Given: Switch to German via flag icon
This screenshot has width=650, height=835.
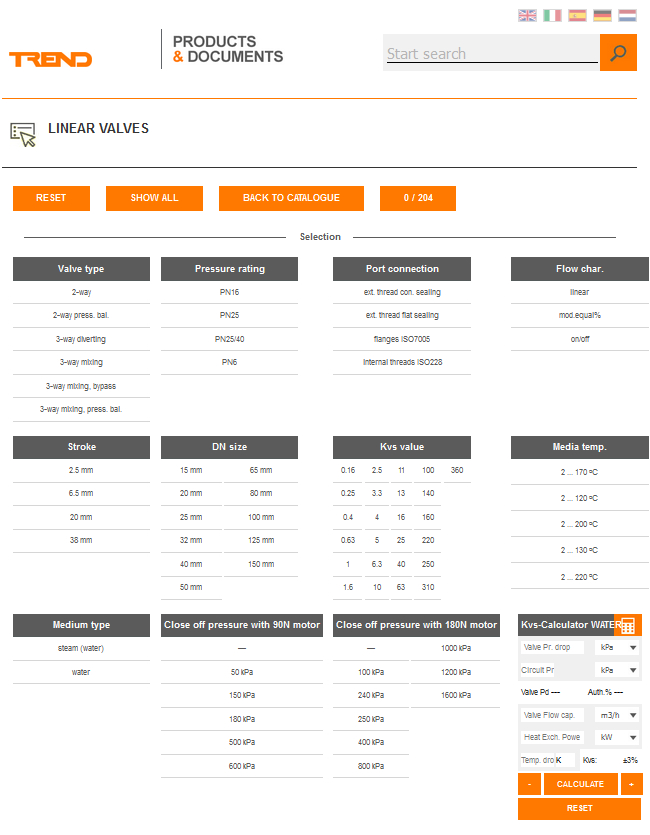Looking at the screenshot, I should tap(602, 15).
